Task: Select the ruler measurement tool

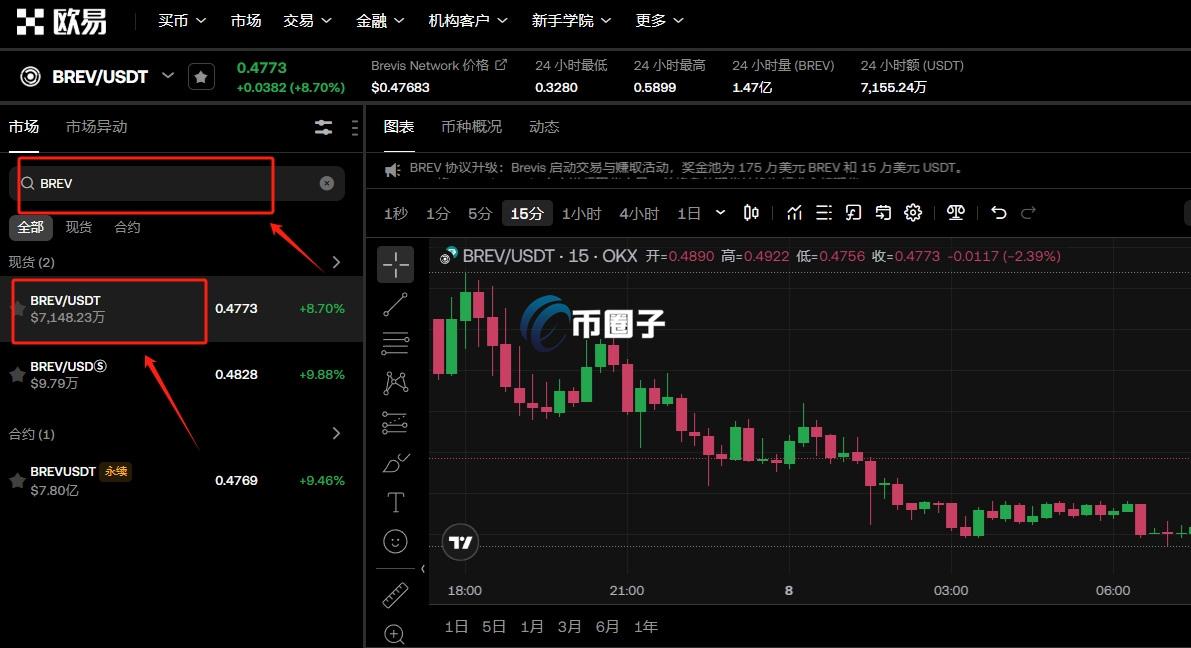Action: pos(395,593)
